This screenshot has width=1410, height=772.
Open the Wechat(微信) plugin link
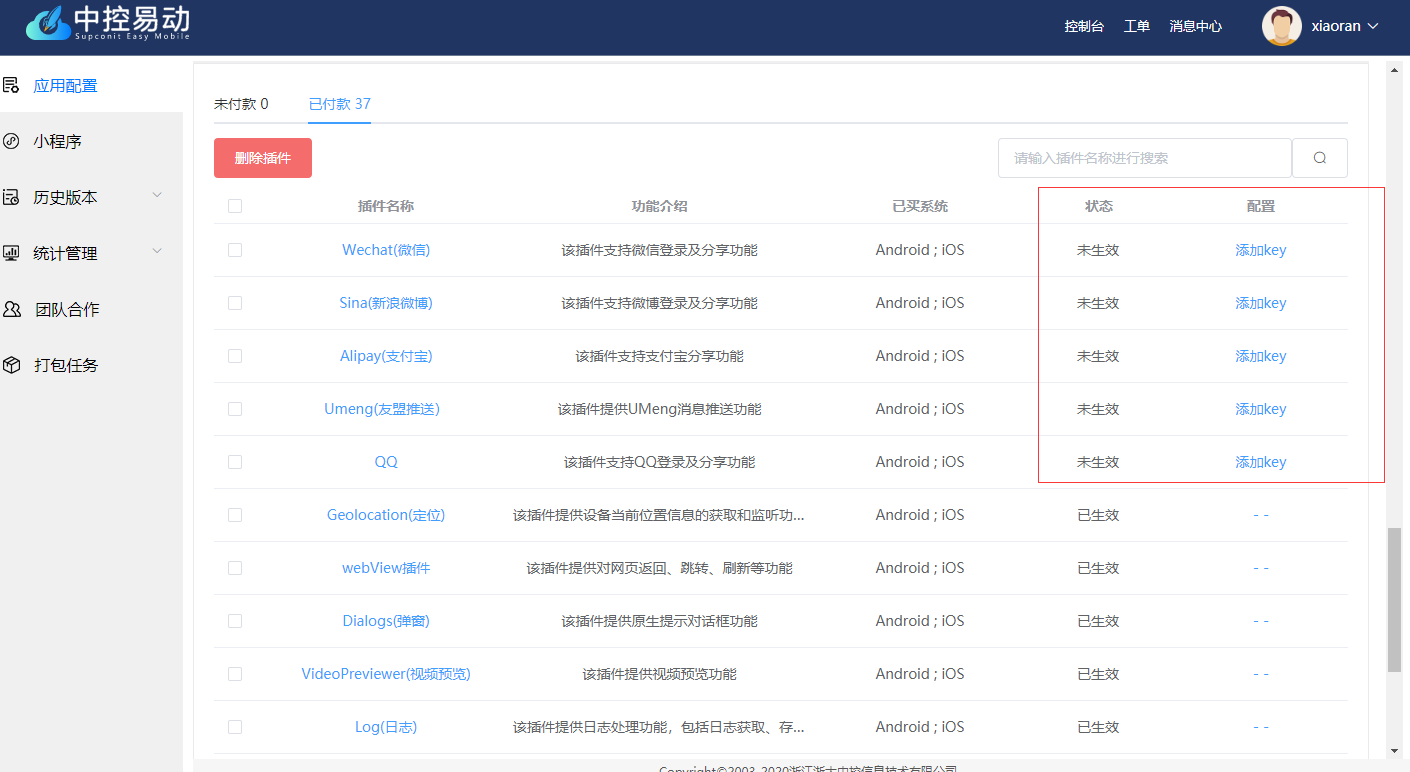click(x=386, y=250)
